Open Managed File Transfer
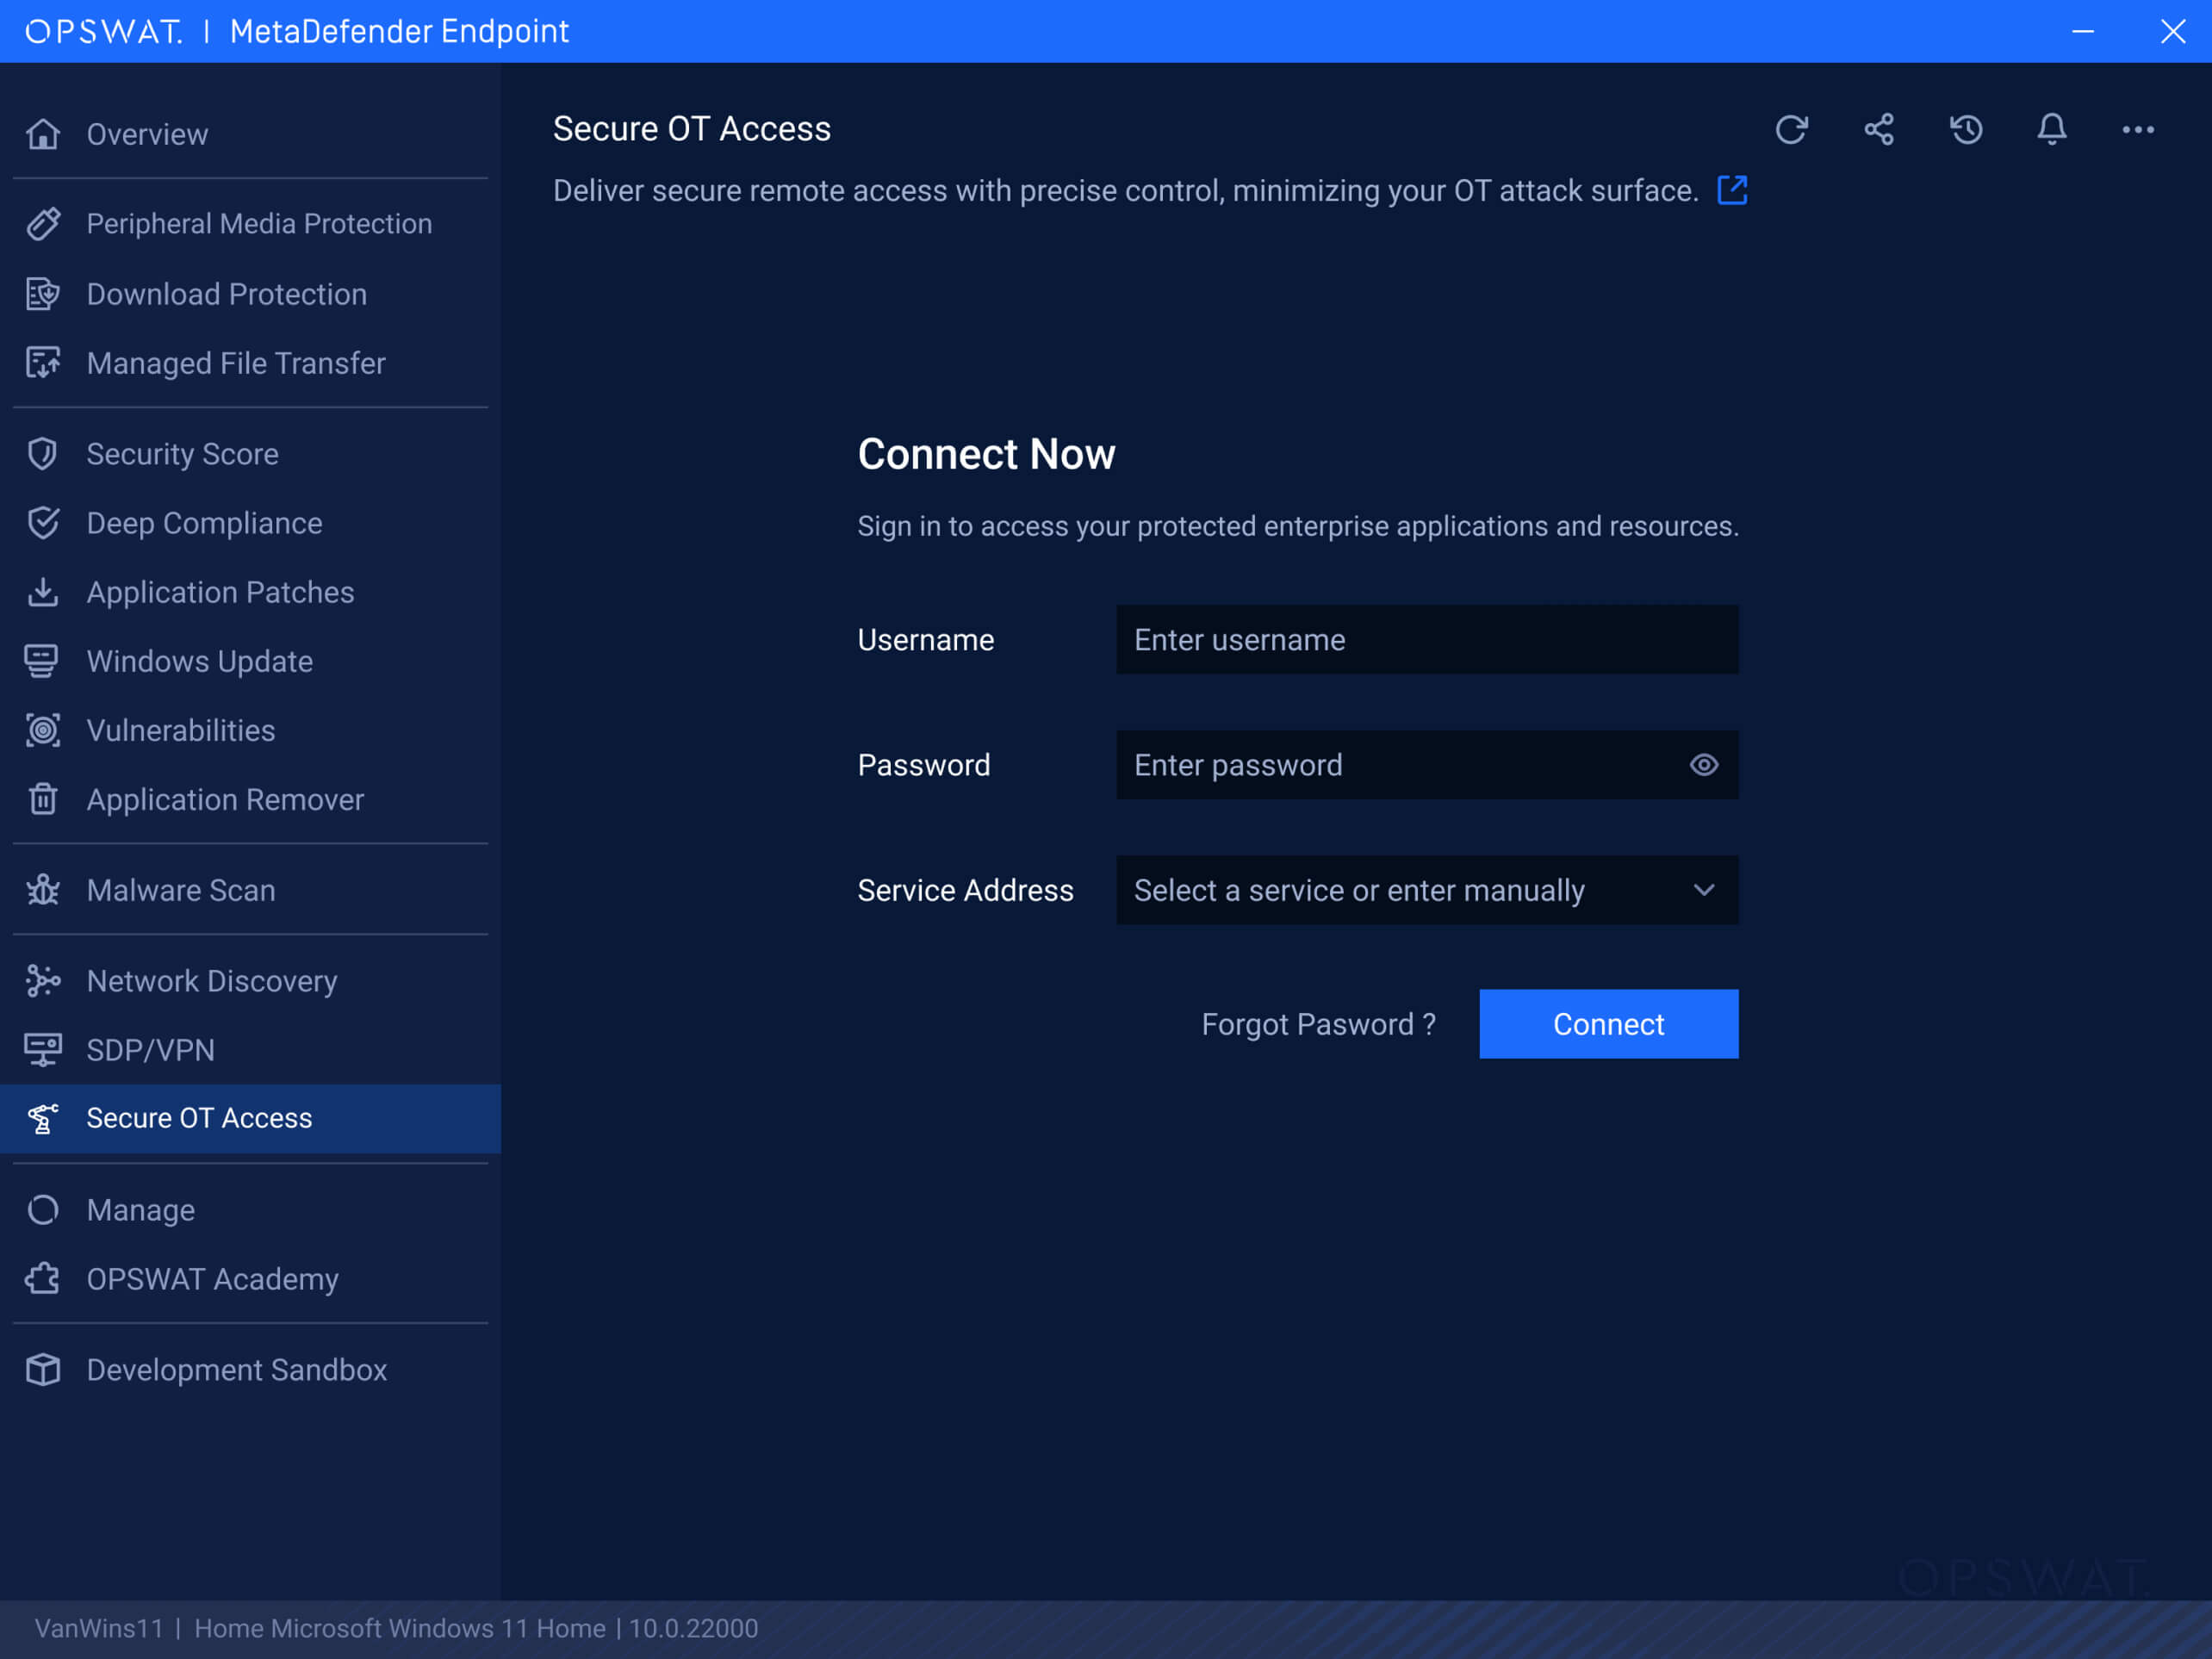 click(235, 363)
